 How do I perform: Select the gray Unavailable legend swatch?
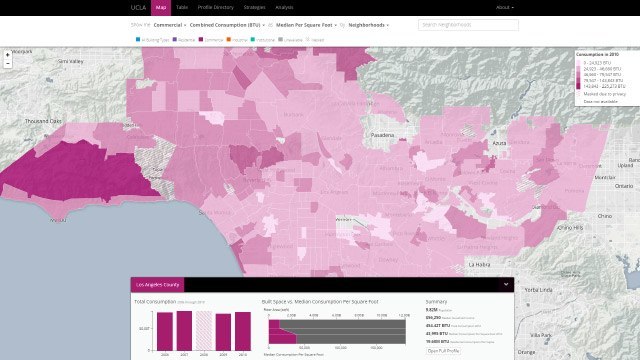click(280, 40)
